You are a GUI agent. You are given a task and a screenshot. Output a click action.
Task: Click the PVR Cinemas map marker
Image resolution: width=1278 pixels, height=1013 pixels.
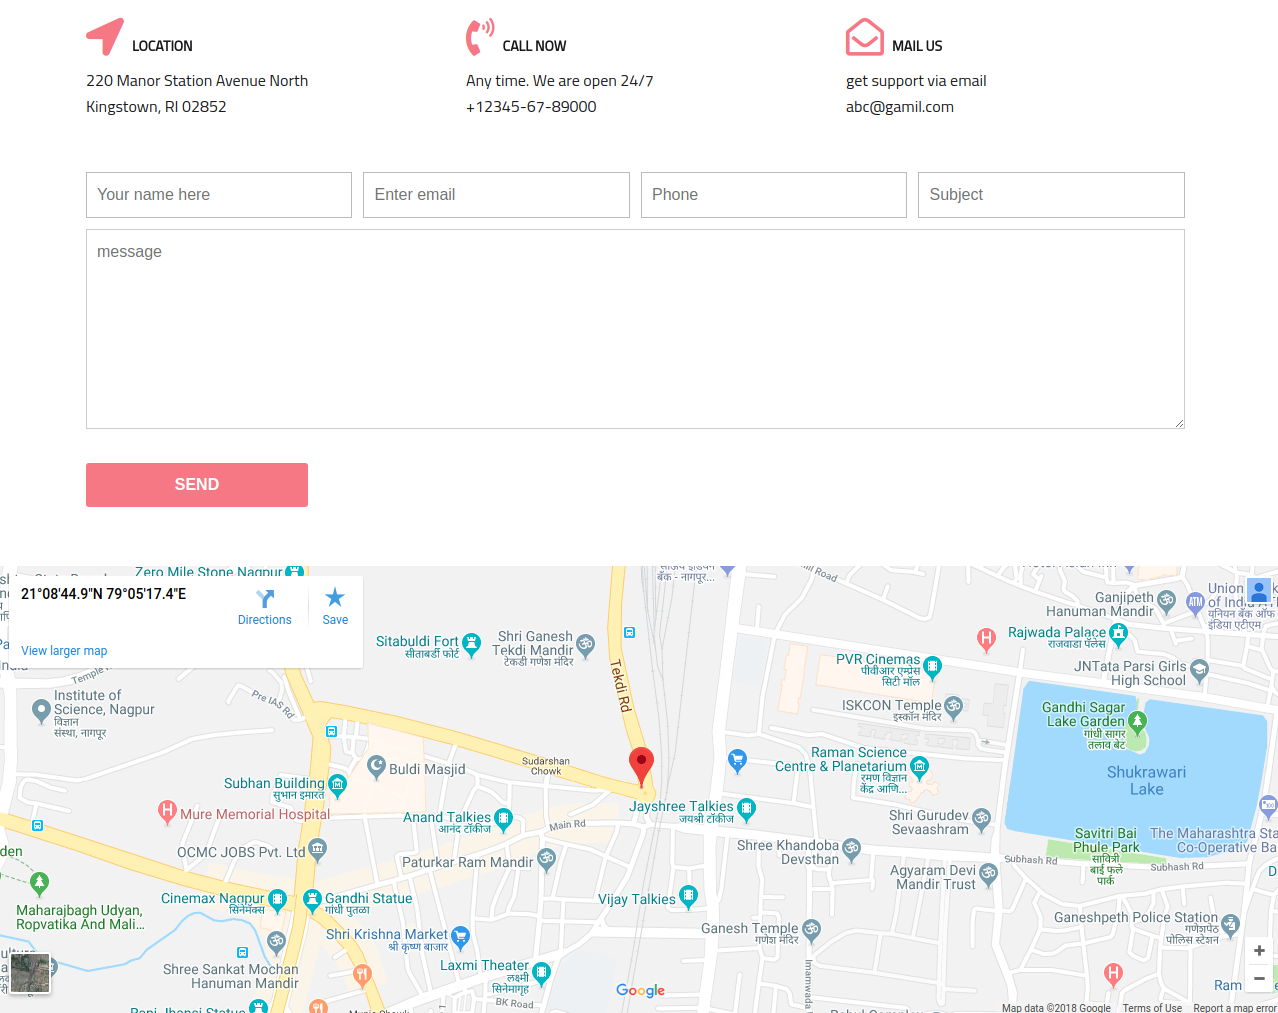pos(933,665)
